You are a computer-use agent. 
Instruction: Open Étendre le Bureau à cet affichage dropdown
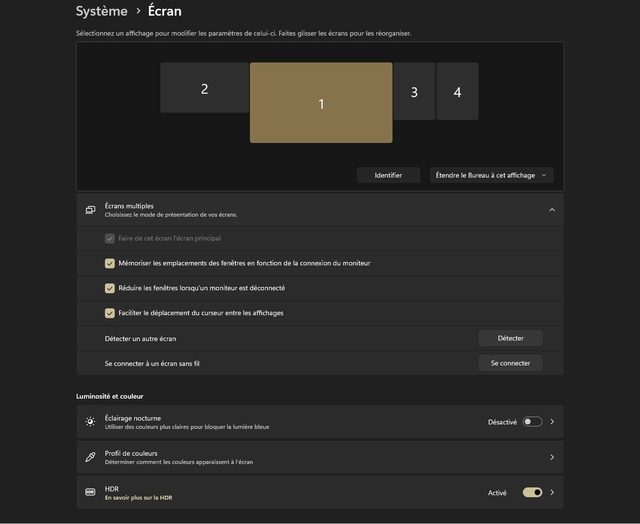[x=491, y=175]
